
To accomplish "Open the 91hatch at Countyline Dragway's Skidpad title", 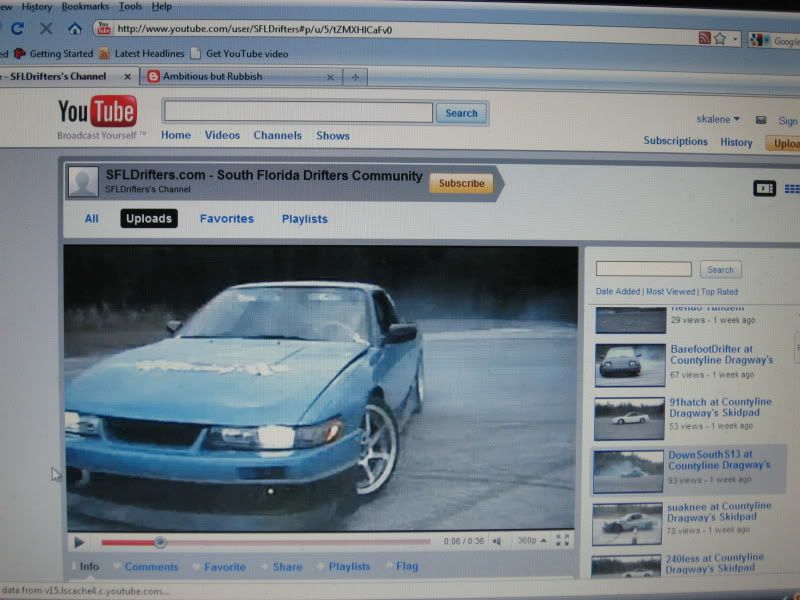I will 720,407.
